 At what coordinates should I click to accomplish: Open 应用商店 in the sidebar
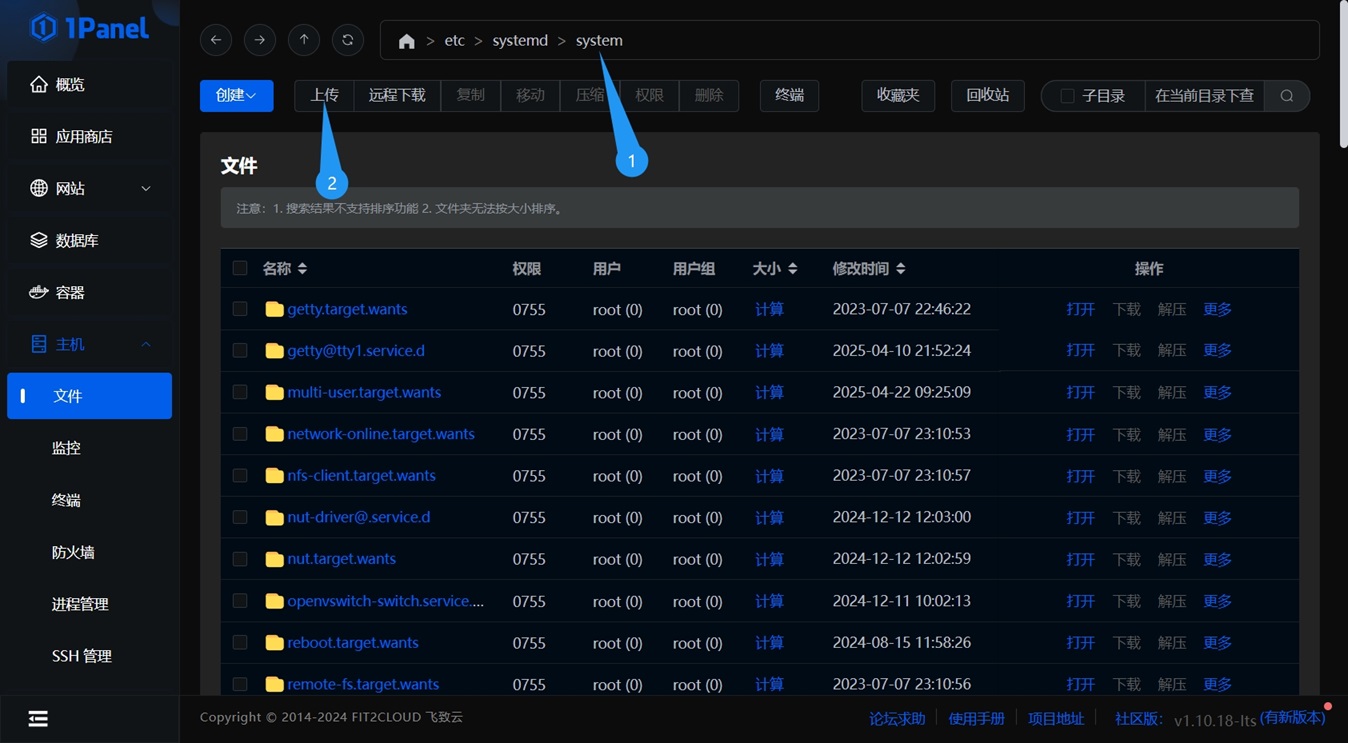(x=84, y=136)
